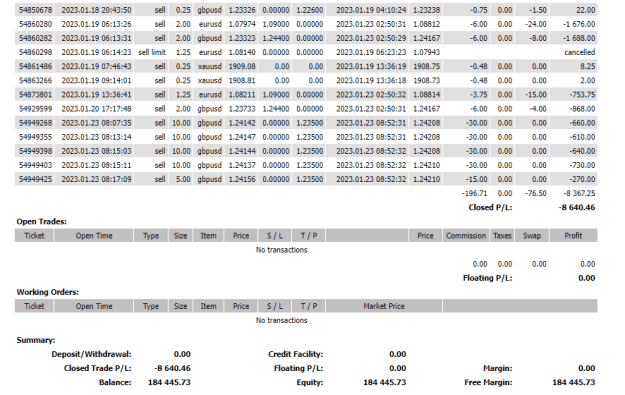Click Free Margin value 184 445.73

click(x=574, y=382)
